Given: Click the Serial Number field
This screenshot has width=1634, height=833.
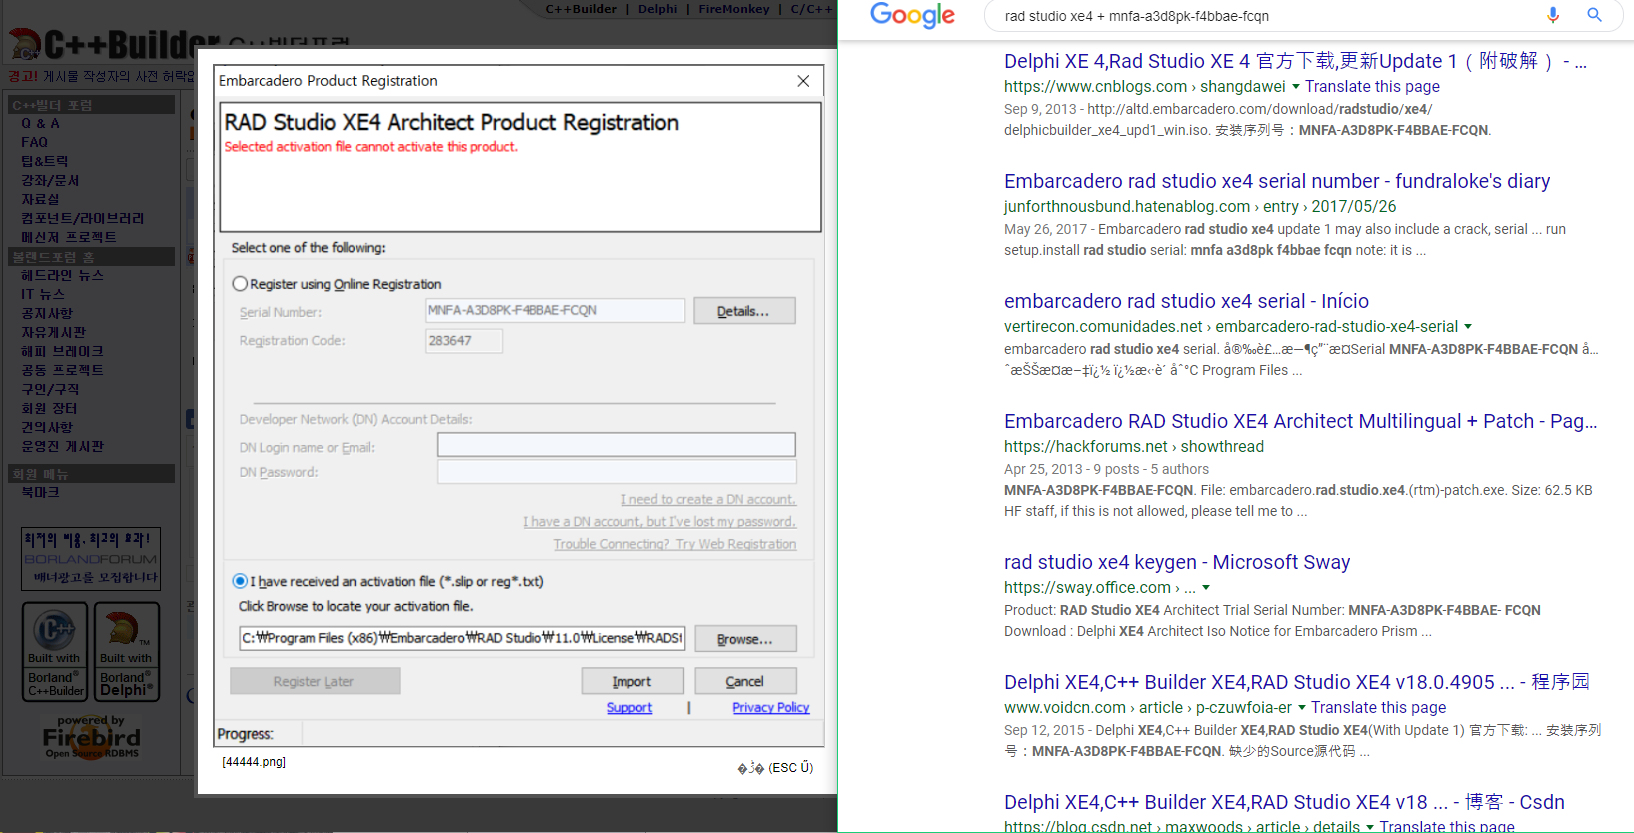Looking at the screenshot, I should click(555, 311).
